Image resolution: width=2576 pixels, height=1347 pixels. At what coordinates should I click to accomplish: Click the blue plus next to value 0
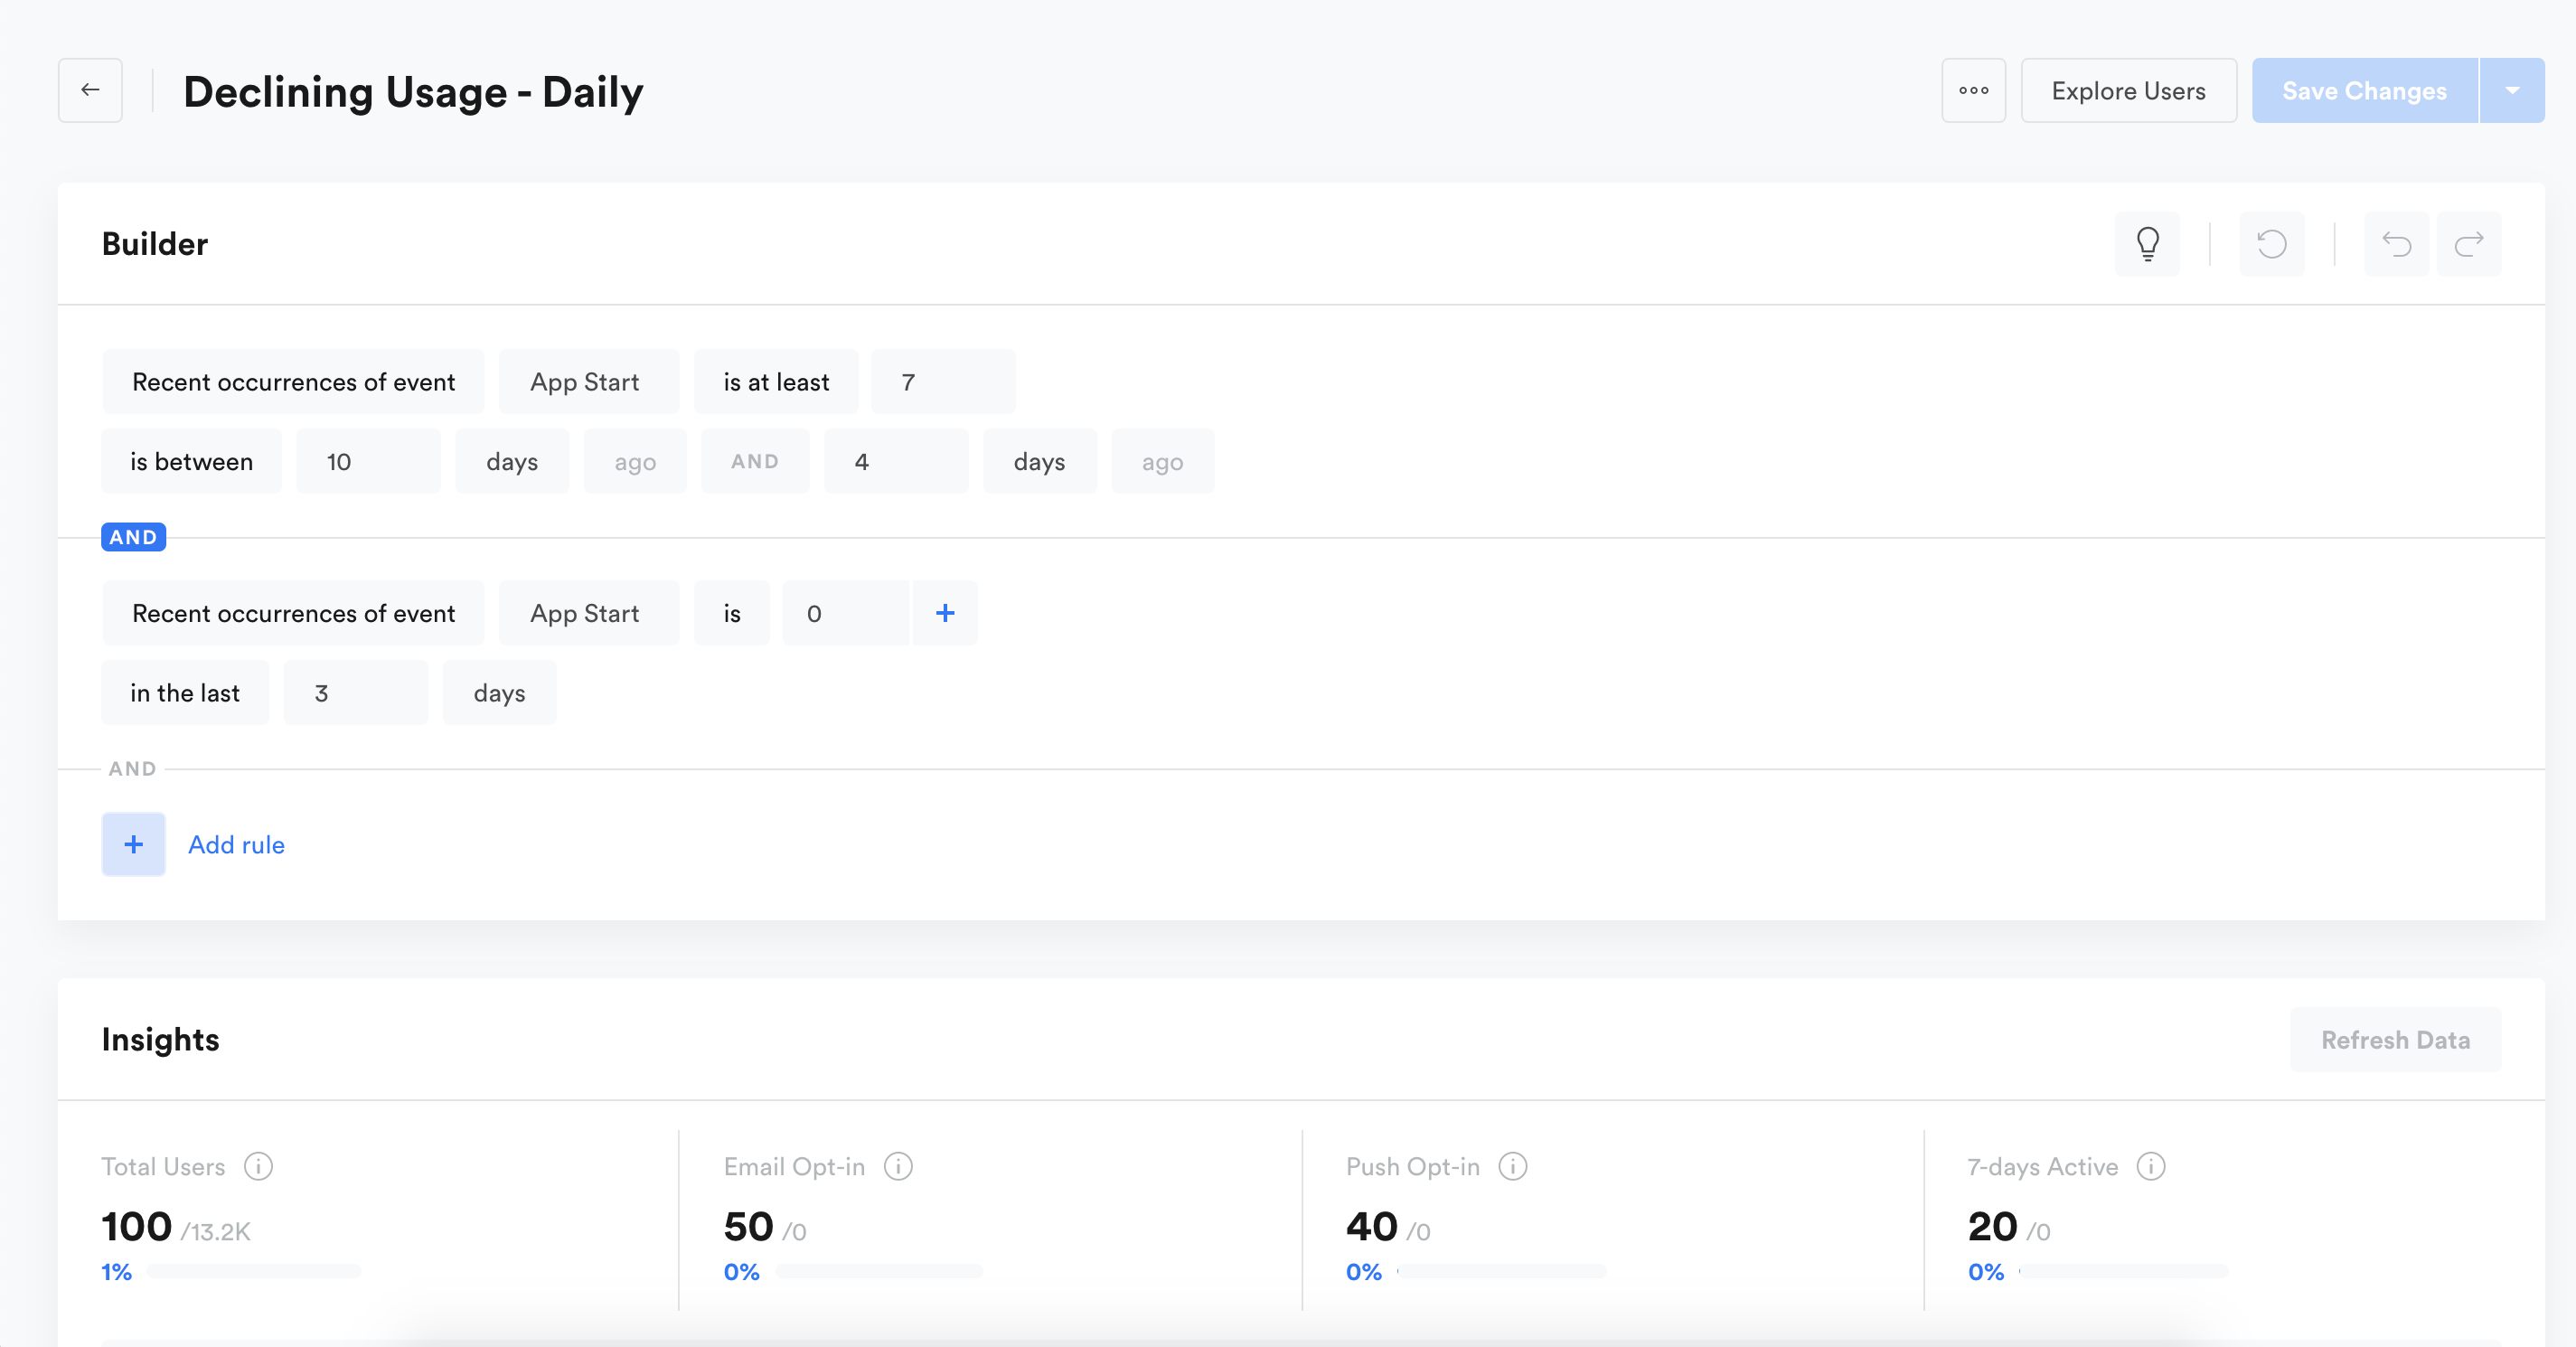click(x=944, y=613)
